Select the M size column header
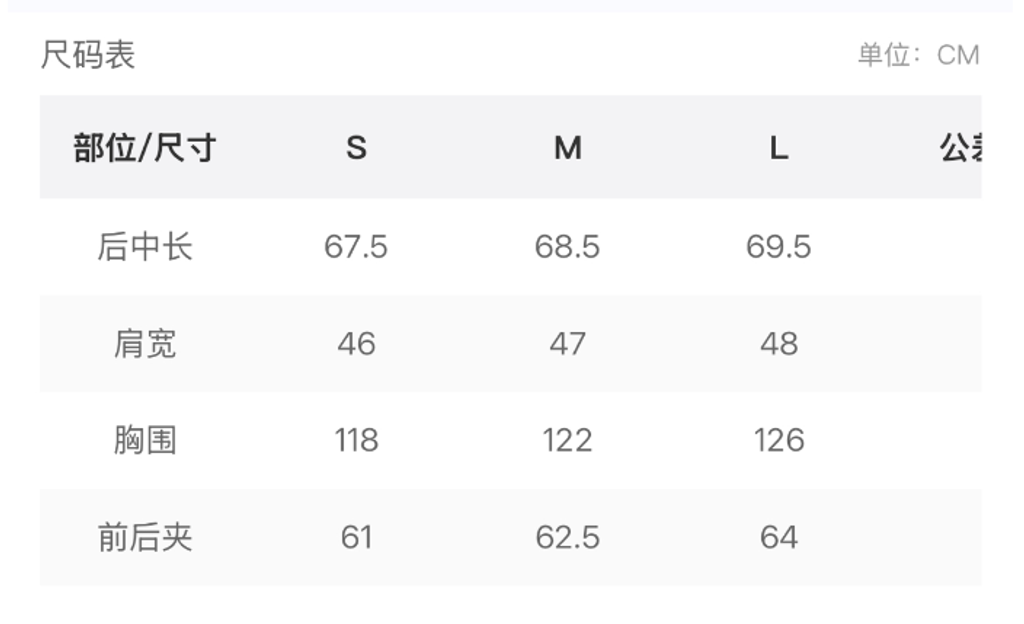 (x=567, y=148)
